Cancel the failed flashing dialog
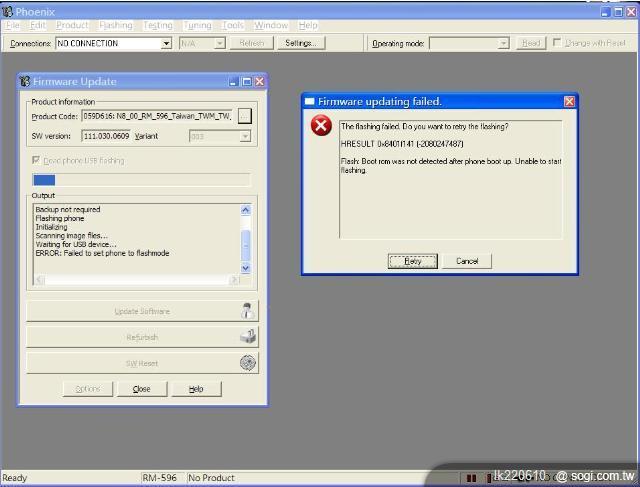The image size is (640, 487). tap(467, 261)
